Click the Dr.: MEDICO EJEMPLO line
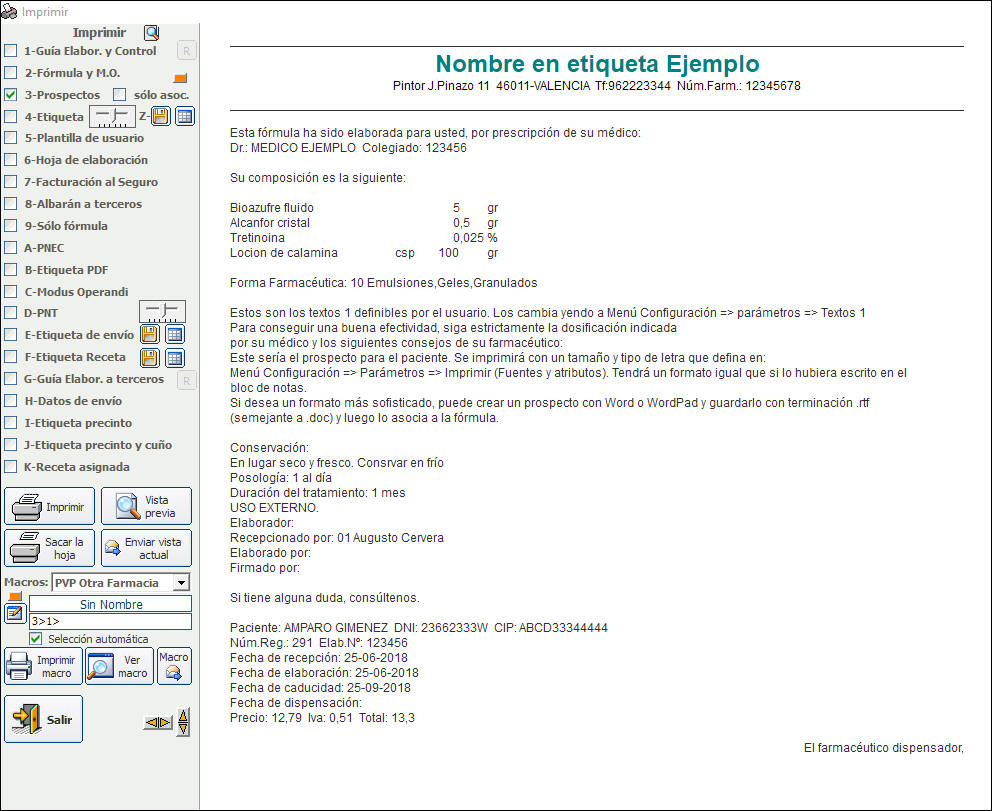Screen dimensions: 992x811 (349, 148)
